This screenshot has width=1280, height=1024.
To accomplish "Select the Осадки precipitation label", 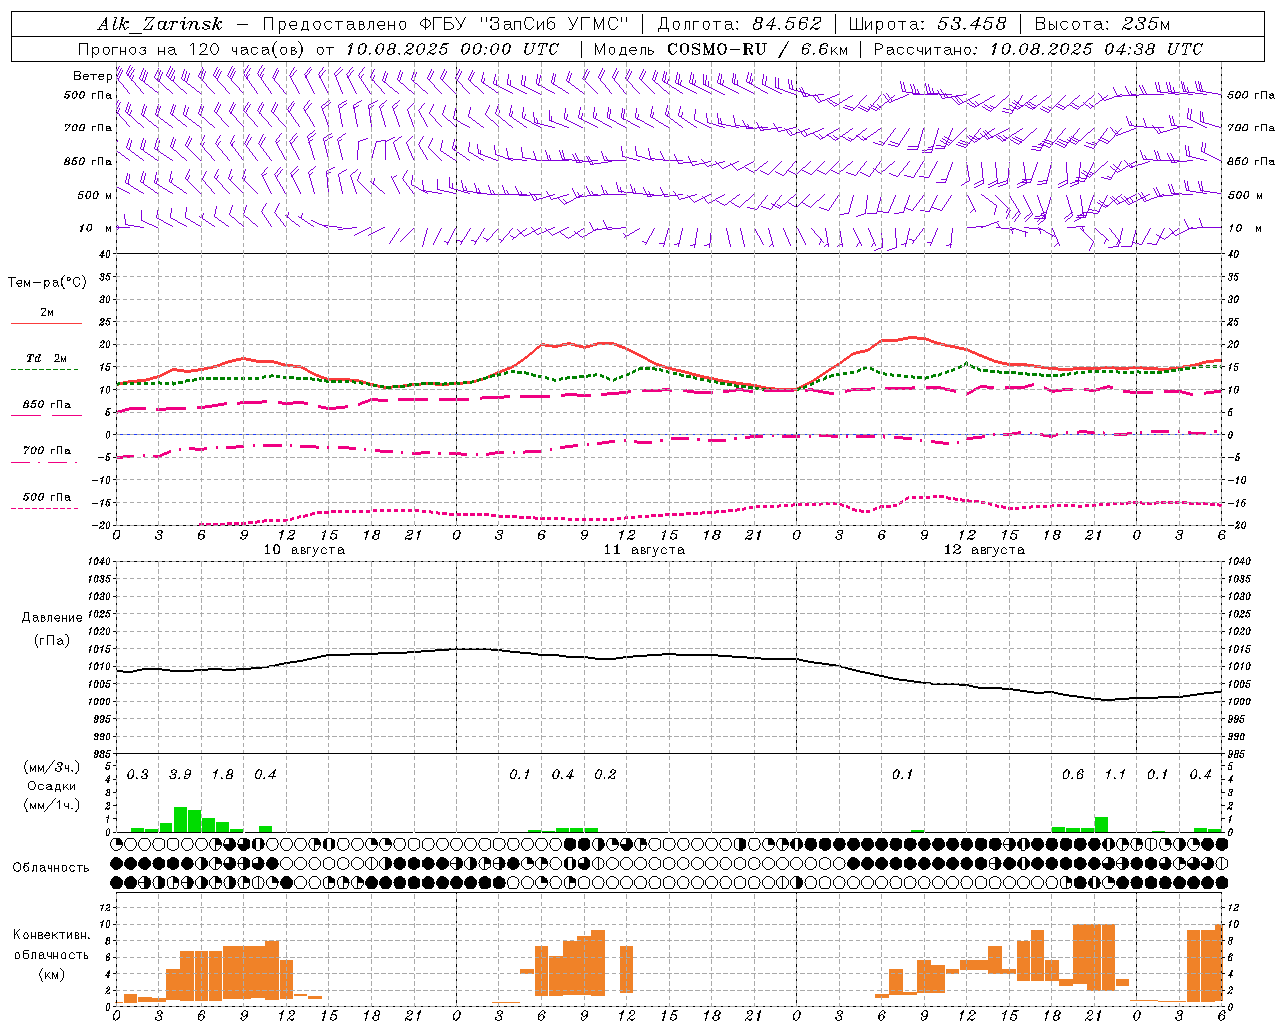I will (51, 786).
